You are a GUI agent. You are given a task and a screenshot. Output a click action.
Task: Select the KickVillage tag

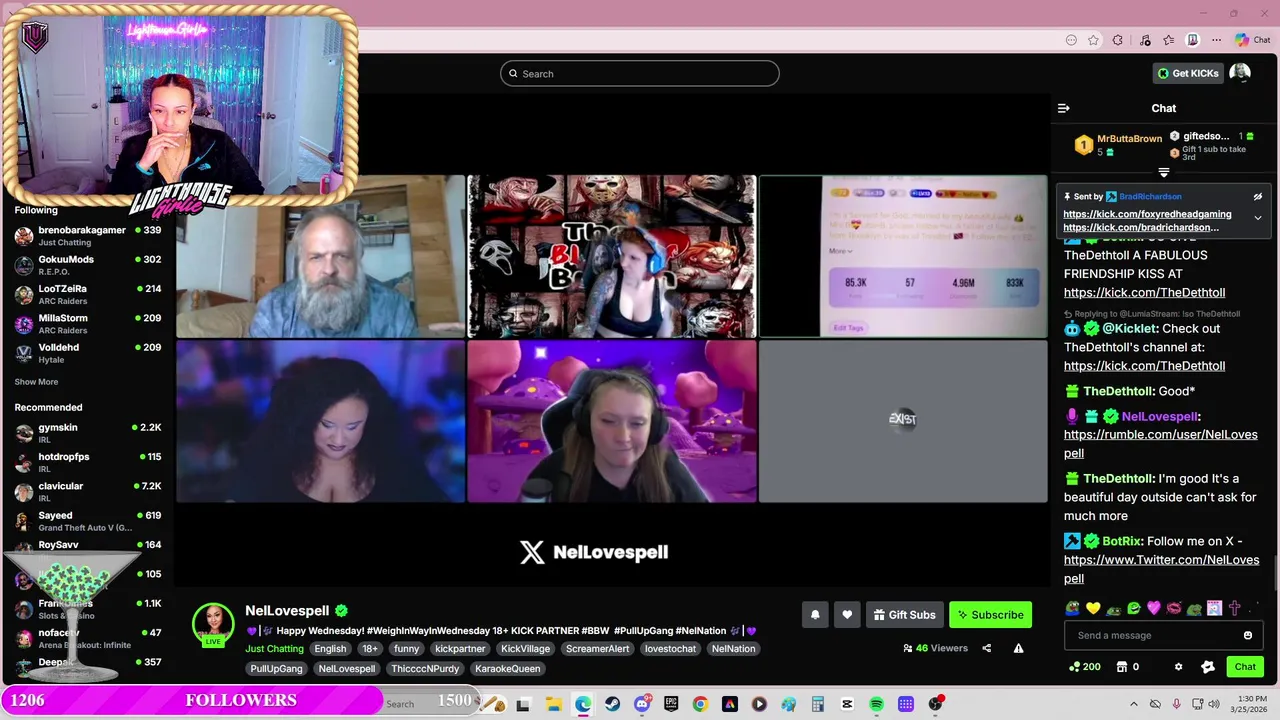point(526,649)
